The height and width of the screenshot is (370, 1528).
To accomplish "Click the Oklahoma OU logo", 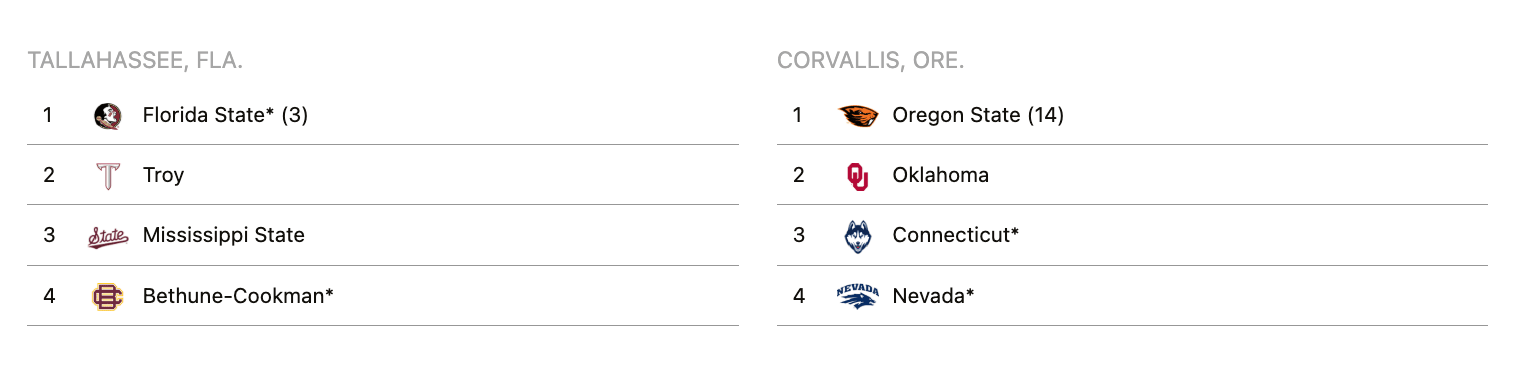I will (x=858, y=176).
